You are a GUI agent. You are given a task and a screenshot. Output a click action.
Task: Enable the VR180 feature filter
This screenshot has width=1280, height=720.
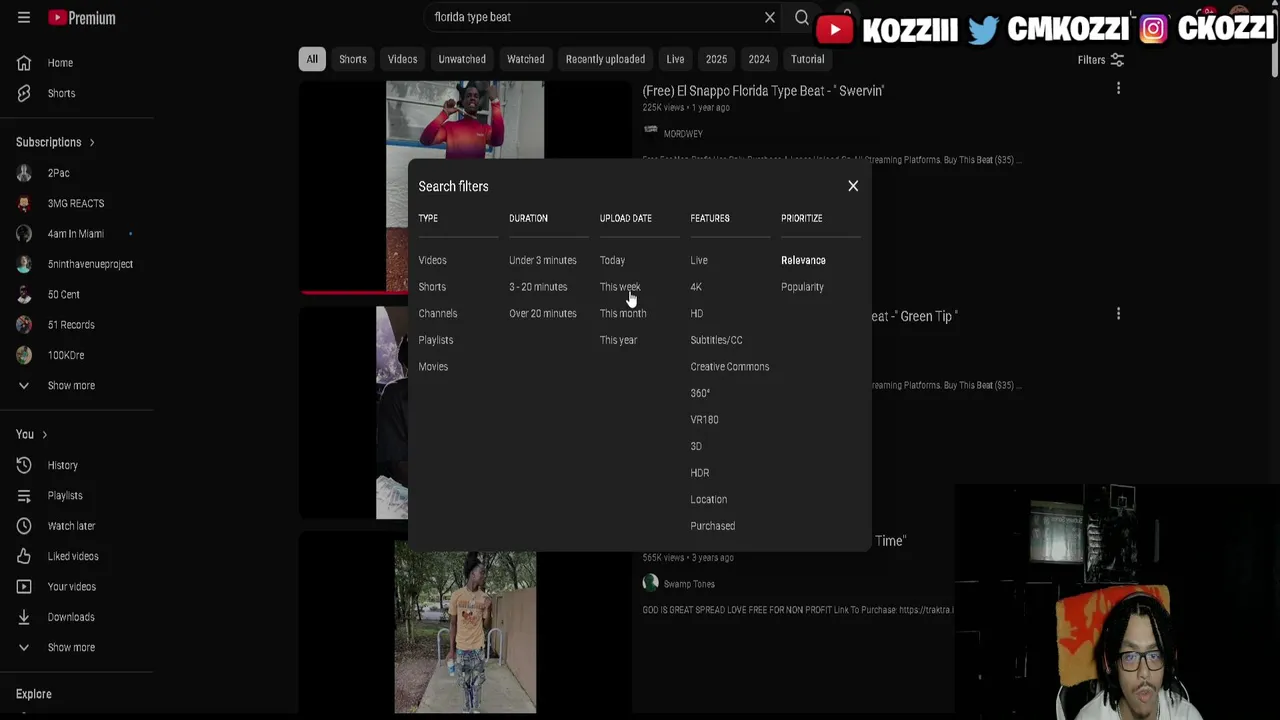(x=704, y=420)
